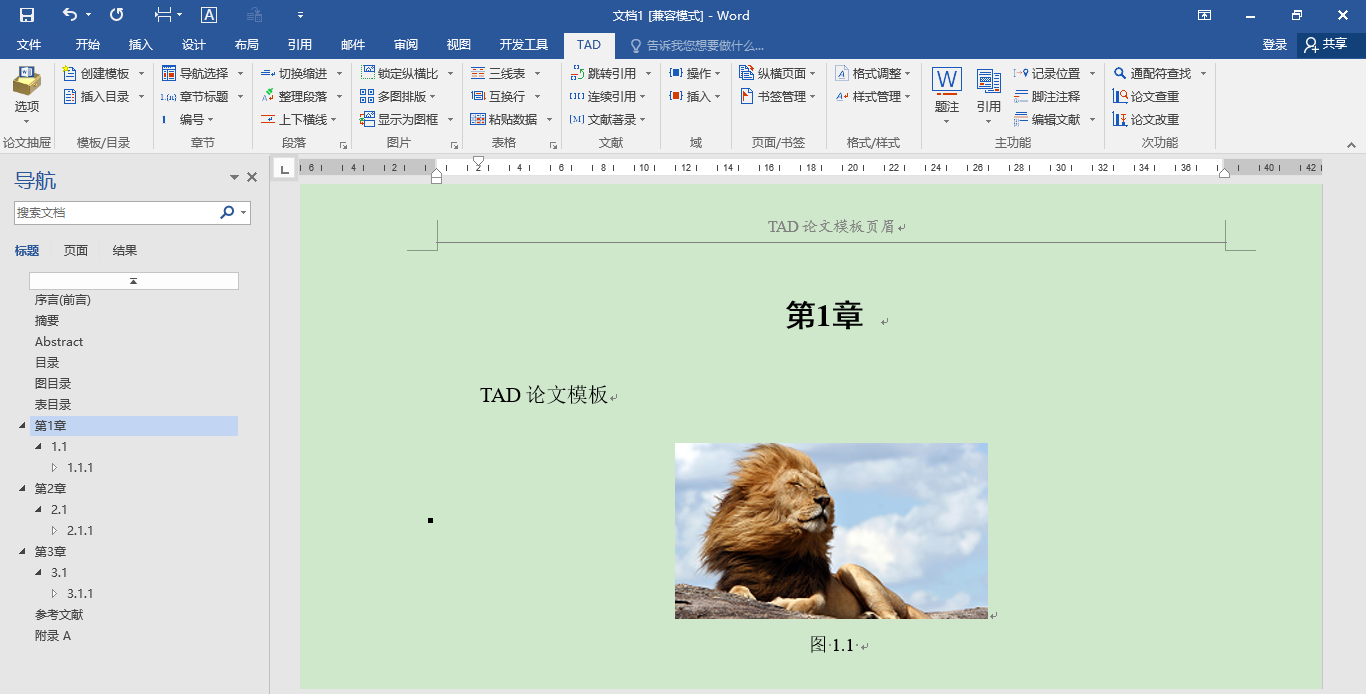Screen dimensions: 1366x694
Task: Go to 参考文献 in navigation pane
Action: click(x=59, y=615)
